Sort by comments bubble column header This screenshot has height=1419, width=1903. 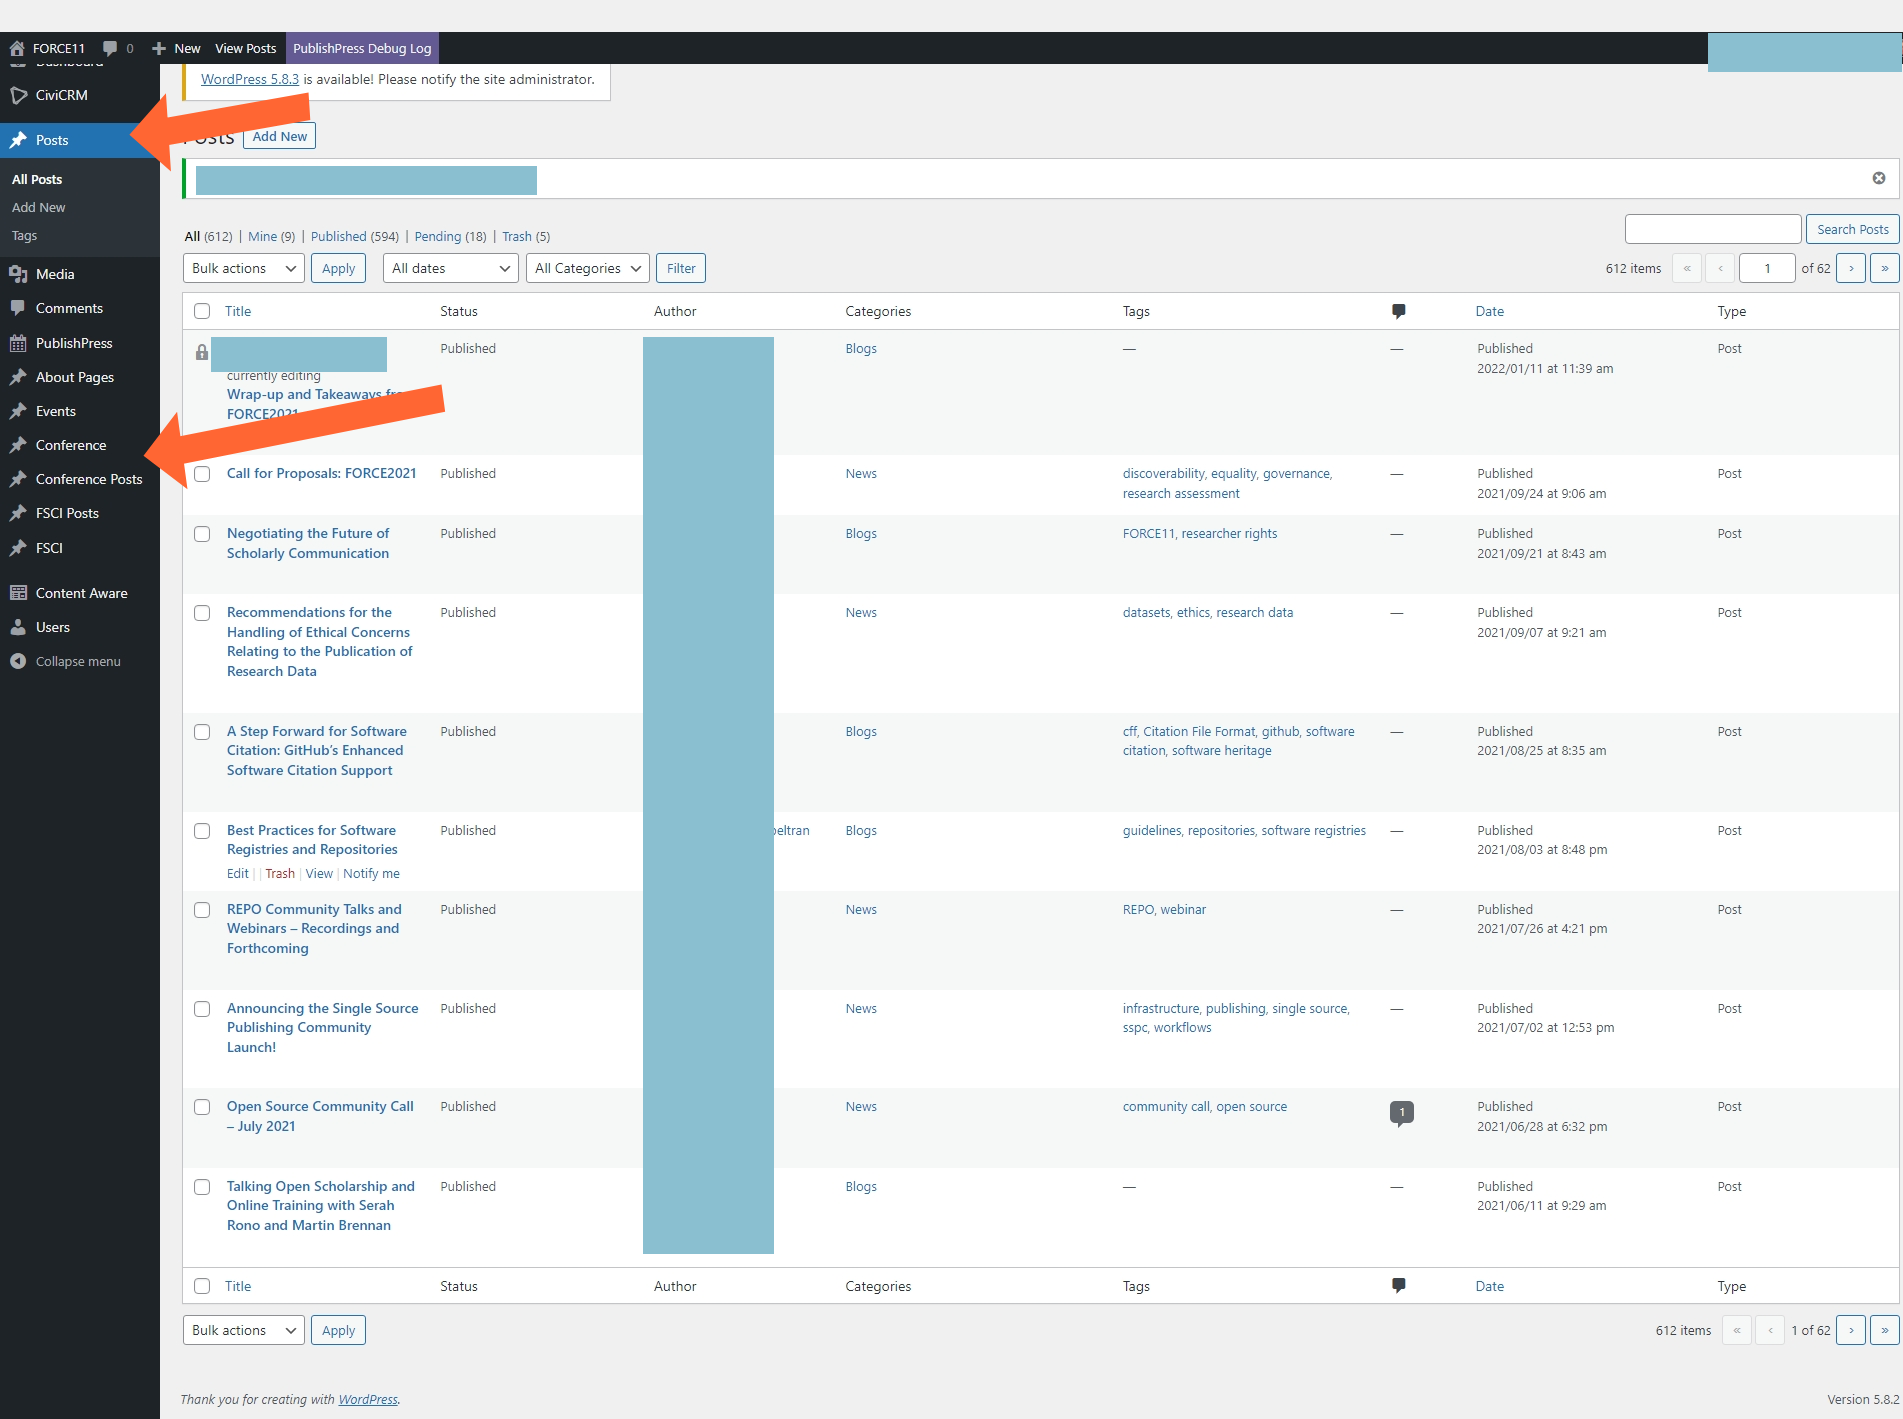tap(1398, 311)
